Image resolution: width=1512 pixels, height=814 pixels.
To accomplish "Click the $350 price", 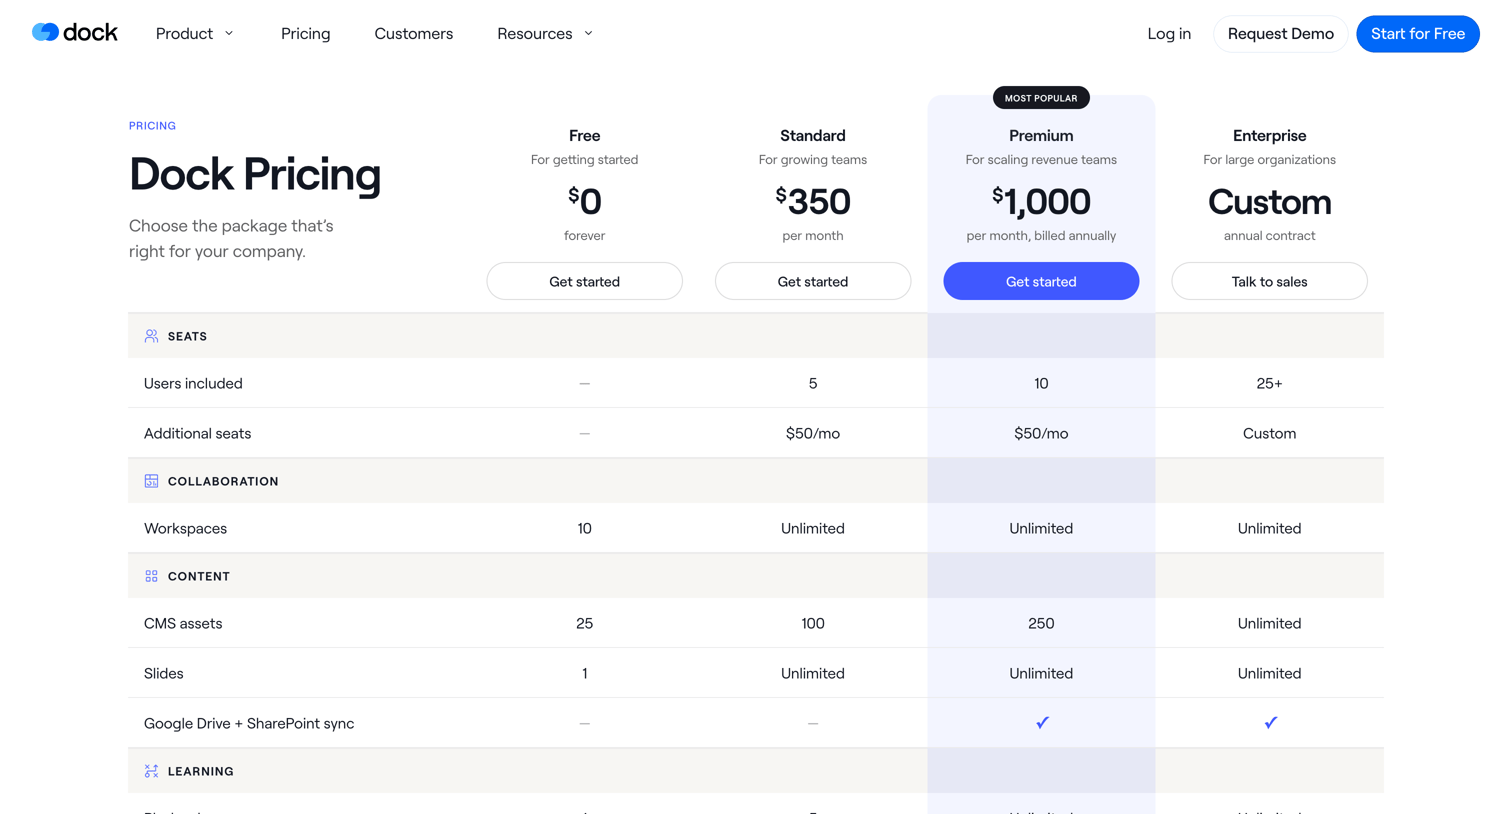I will [813, 201].
